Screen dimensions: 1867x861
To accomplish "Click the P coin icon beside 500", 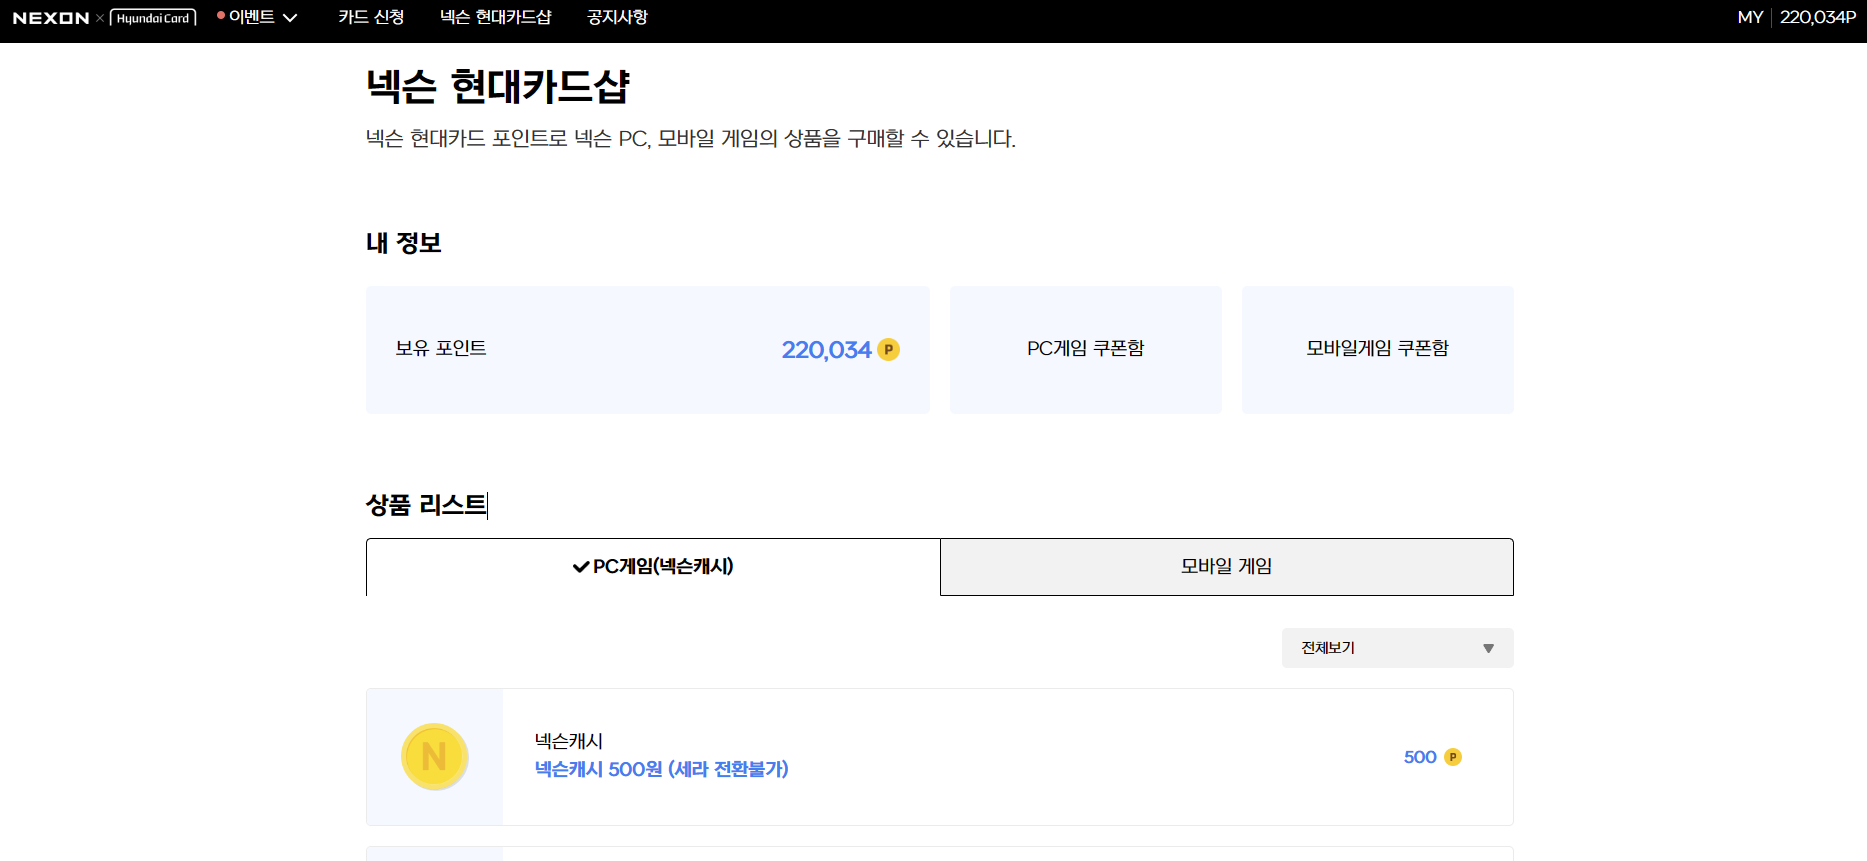I will pos(1453,757).
